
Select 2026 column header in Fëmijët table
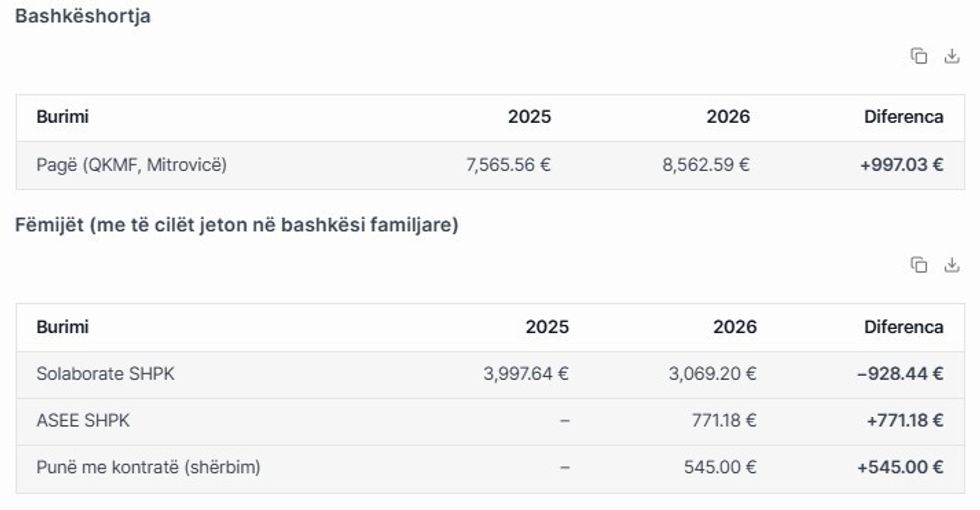pyautogui.click(x=735, y=327)
